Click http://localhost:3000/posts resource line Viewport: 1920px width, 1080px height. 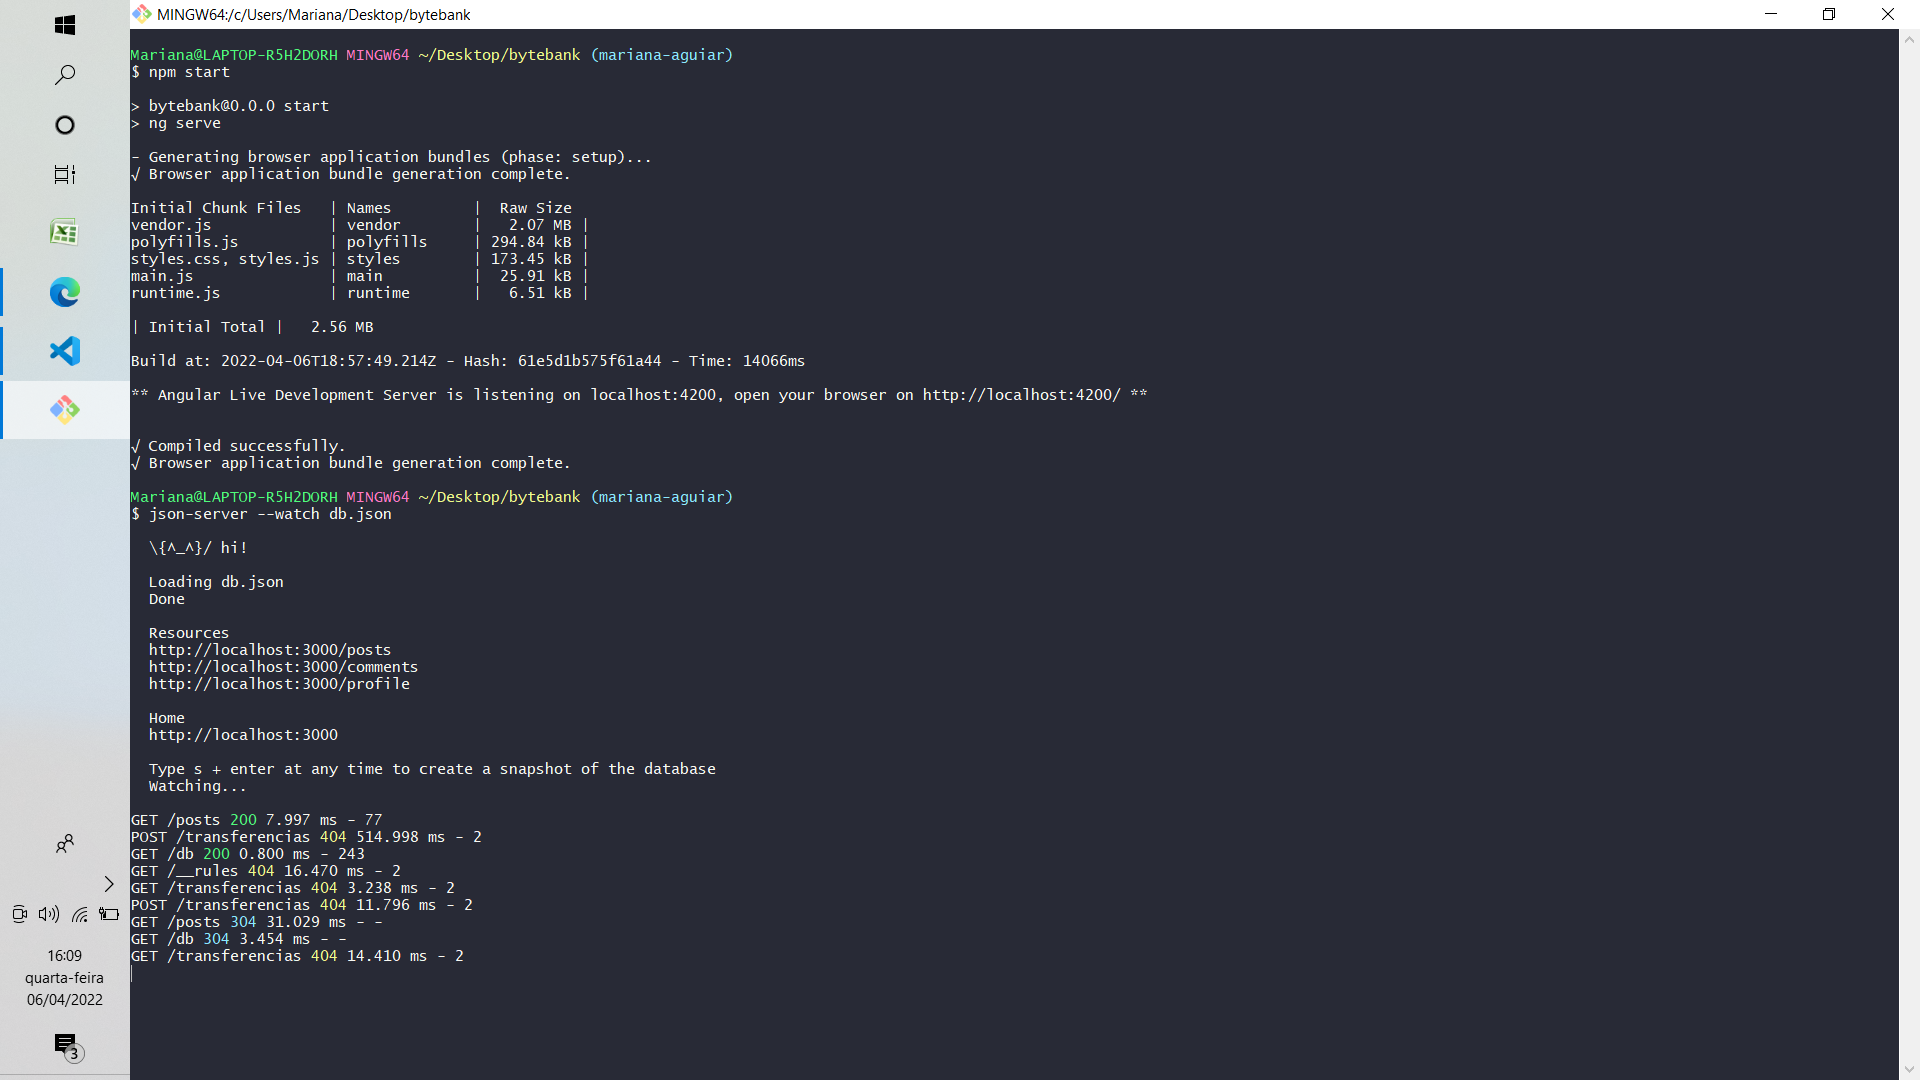tap(270, 650)
